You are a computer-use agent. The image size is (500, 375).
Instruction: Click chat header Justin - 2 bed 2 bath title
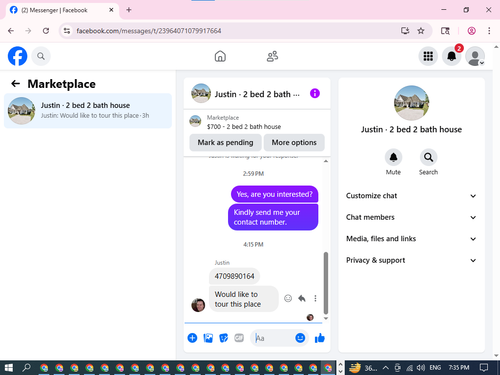257,94
